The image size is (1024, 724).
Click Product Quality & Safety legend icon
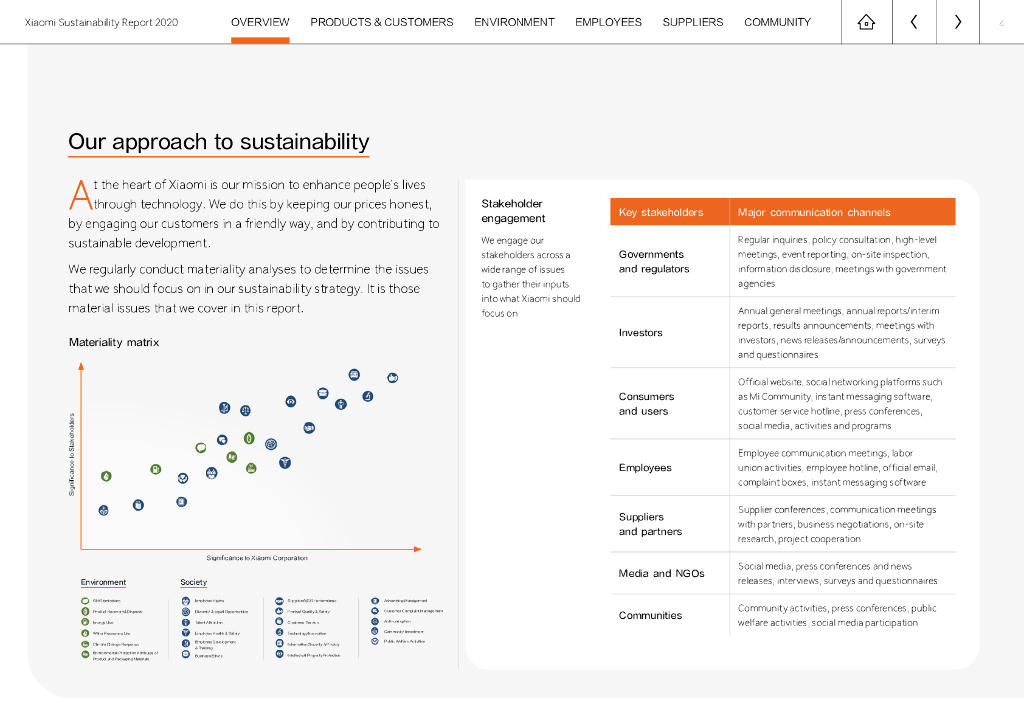pos(280,611)
